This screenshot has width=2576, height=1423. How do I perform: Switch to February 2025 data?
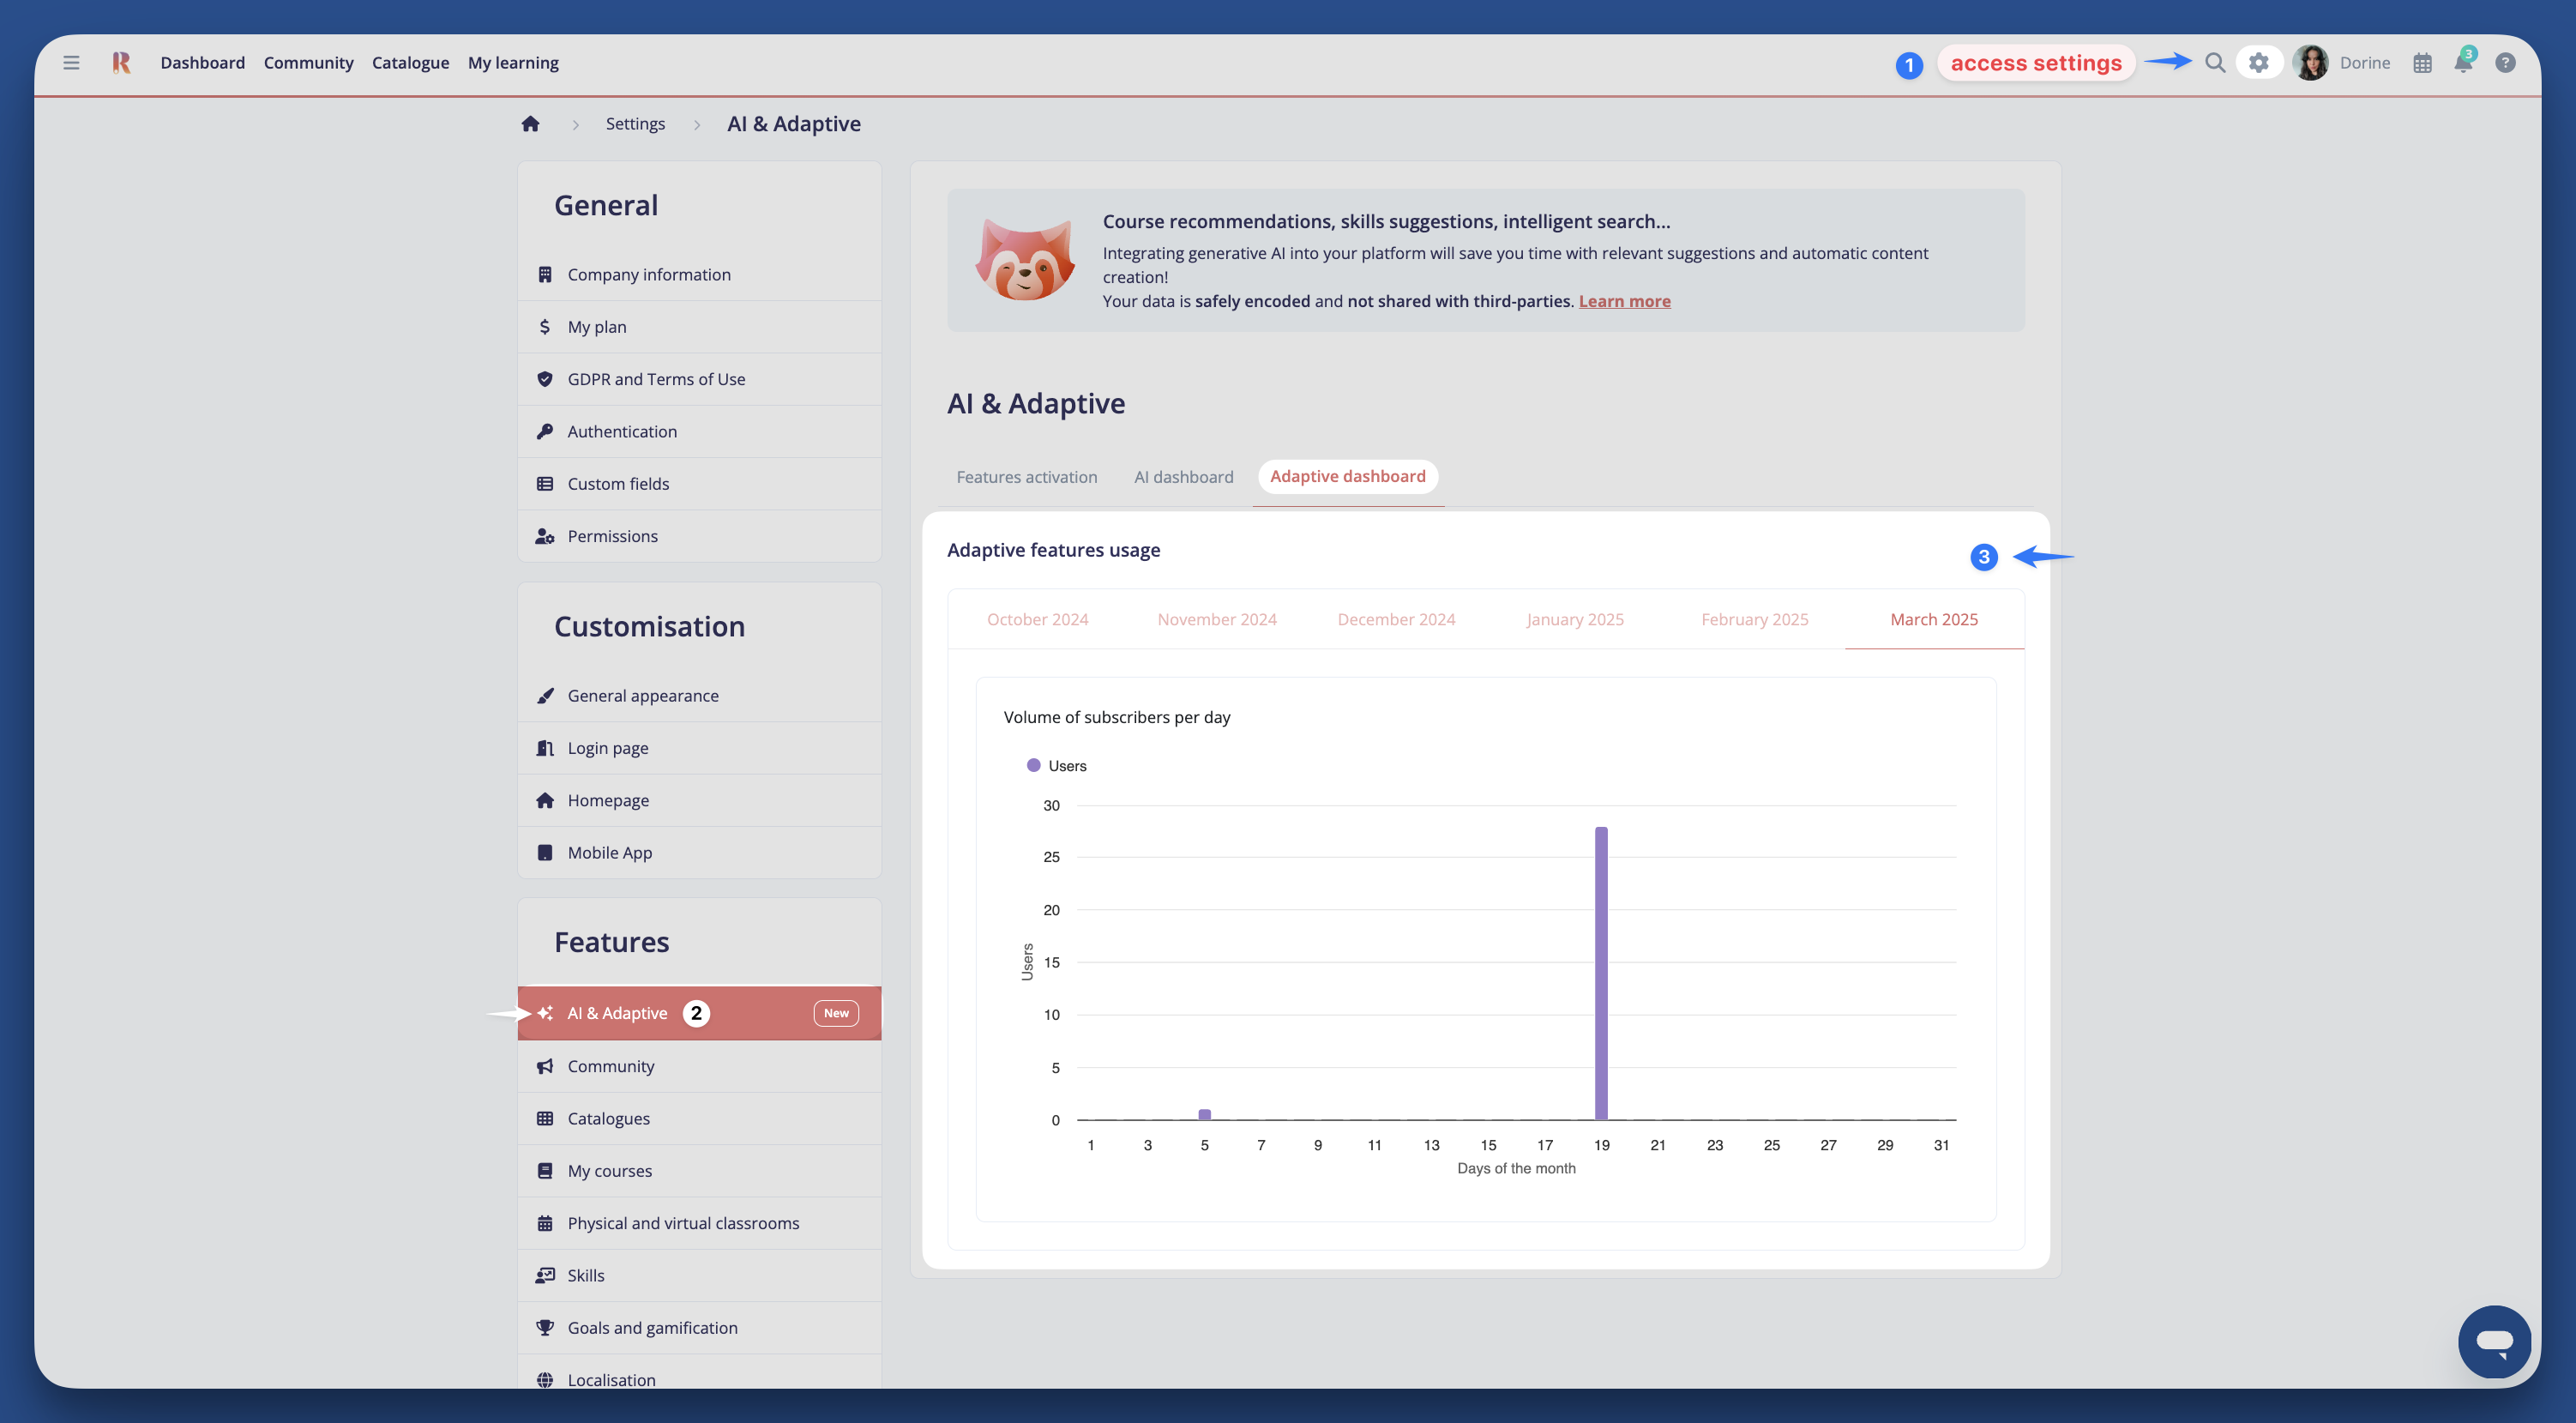pos(1754,619)
